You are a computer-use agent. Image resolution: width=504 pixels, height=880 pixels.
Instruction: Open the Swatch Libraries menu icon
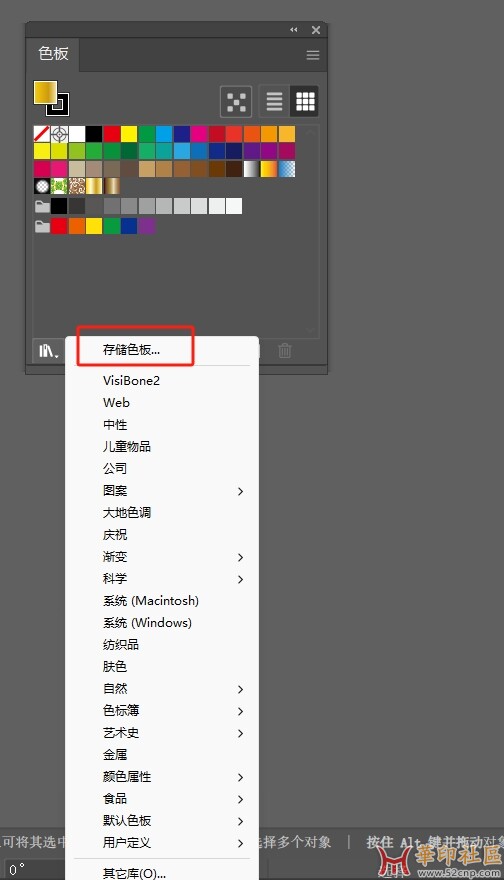point(49,351)
